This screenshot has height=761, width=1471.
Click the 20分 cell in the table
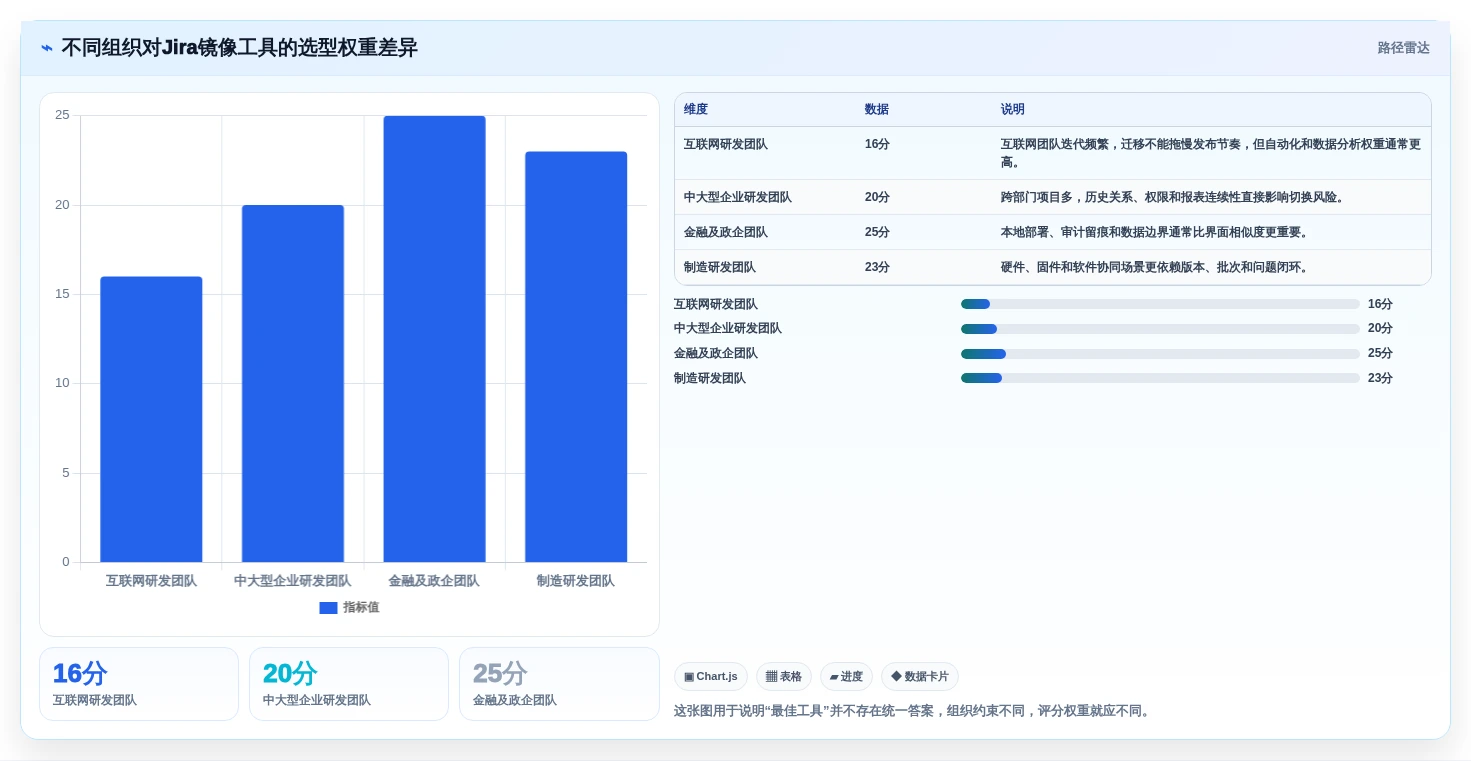877,197
